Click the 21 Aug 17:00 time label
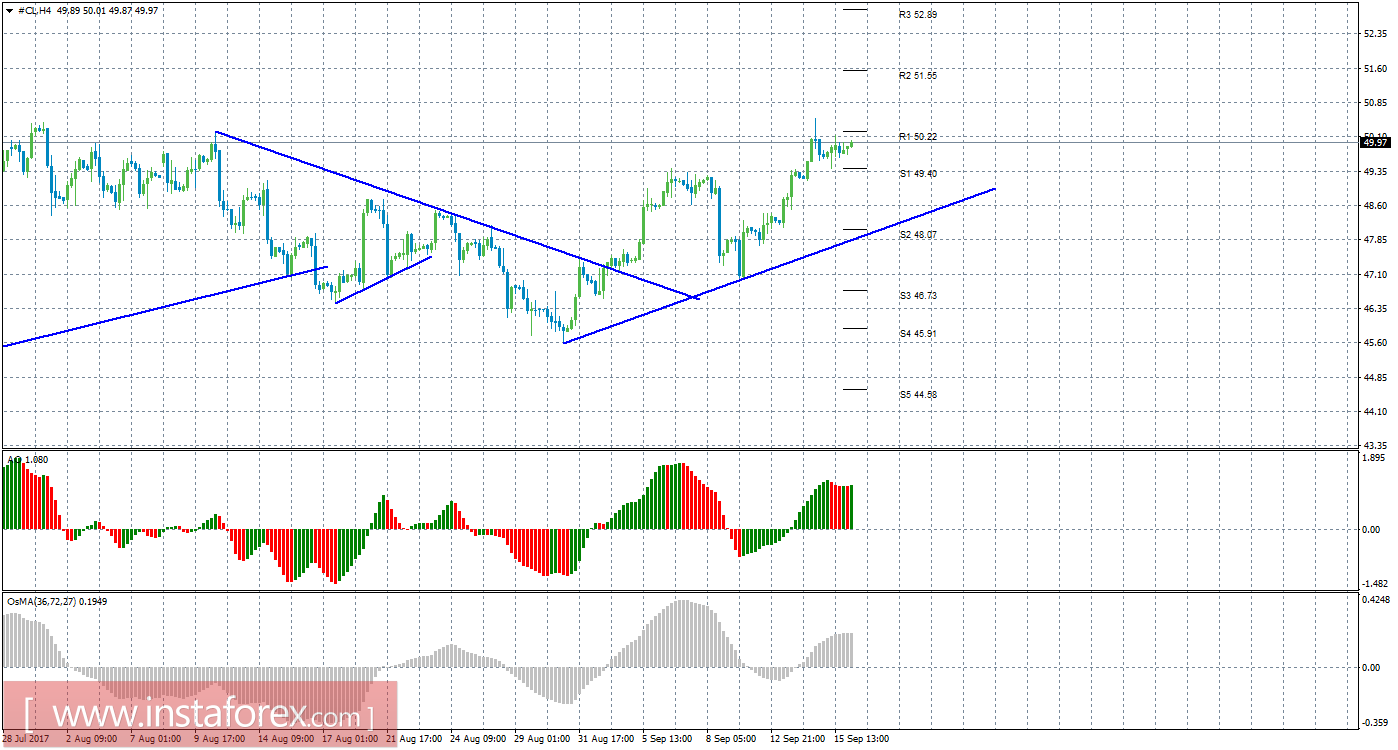 (x=415, y=739)
